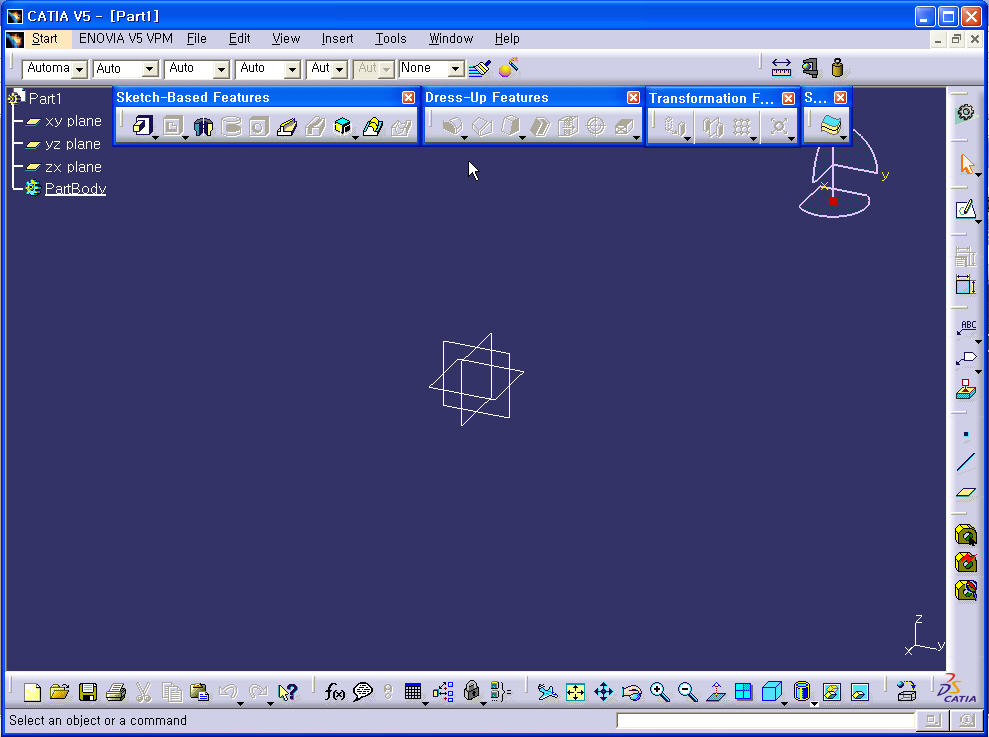
Task: Open the Insert menu
Action: point(337,38)
